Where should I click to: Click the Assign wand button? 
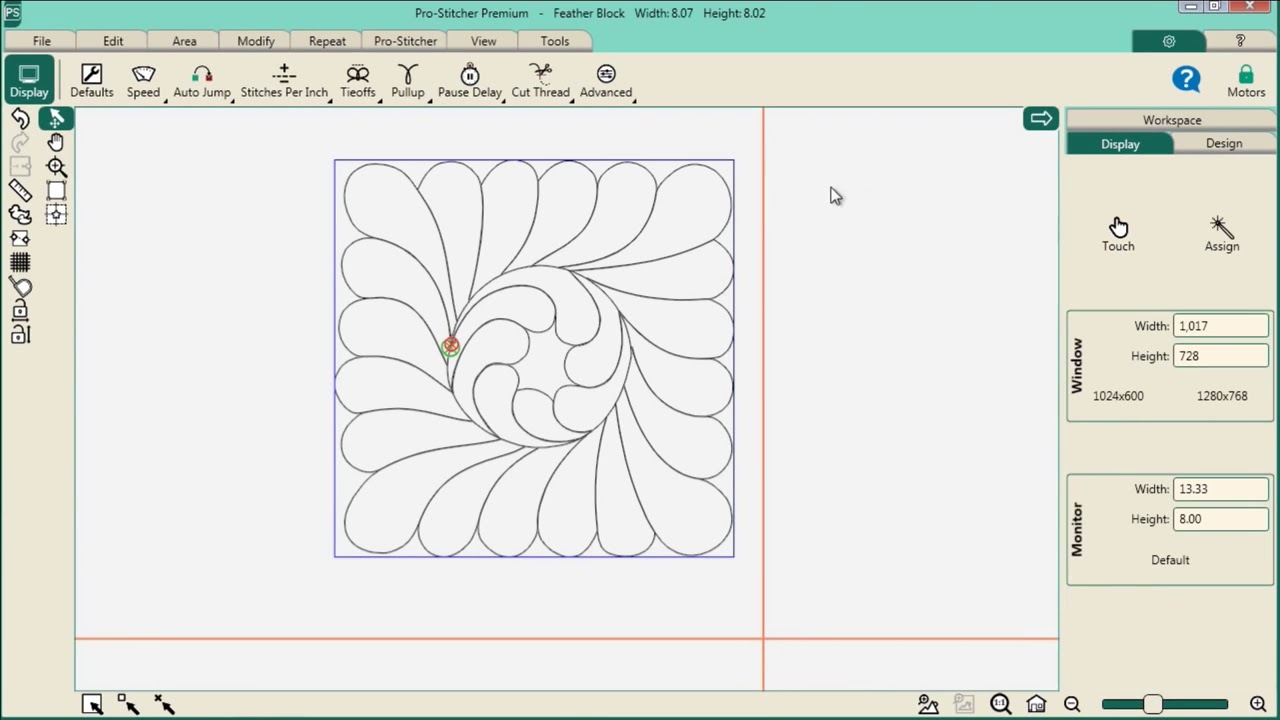click(x=1222, y=234)
